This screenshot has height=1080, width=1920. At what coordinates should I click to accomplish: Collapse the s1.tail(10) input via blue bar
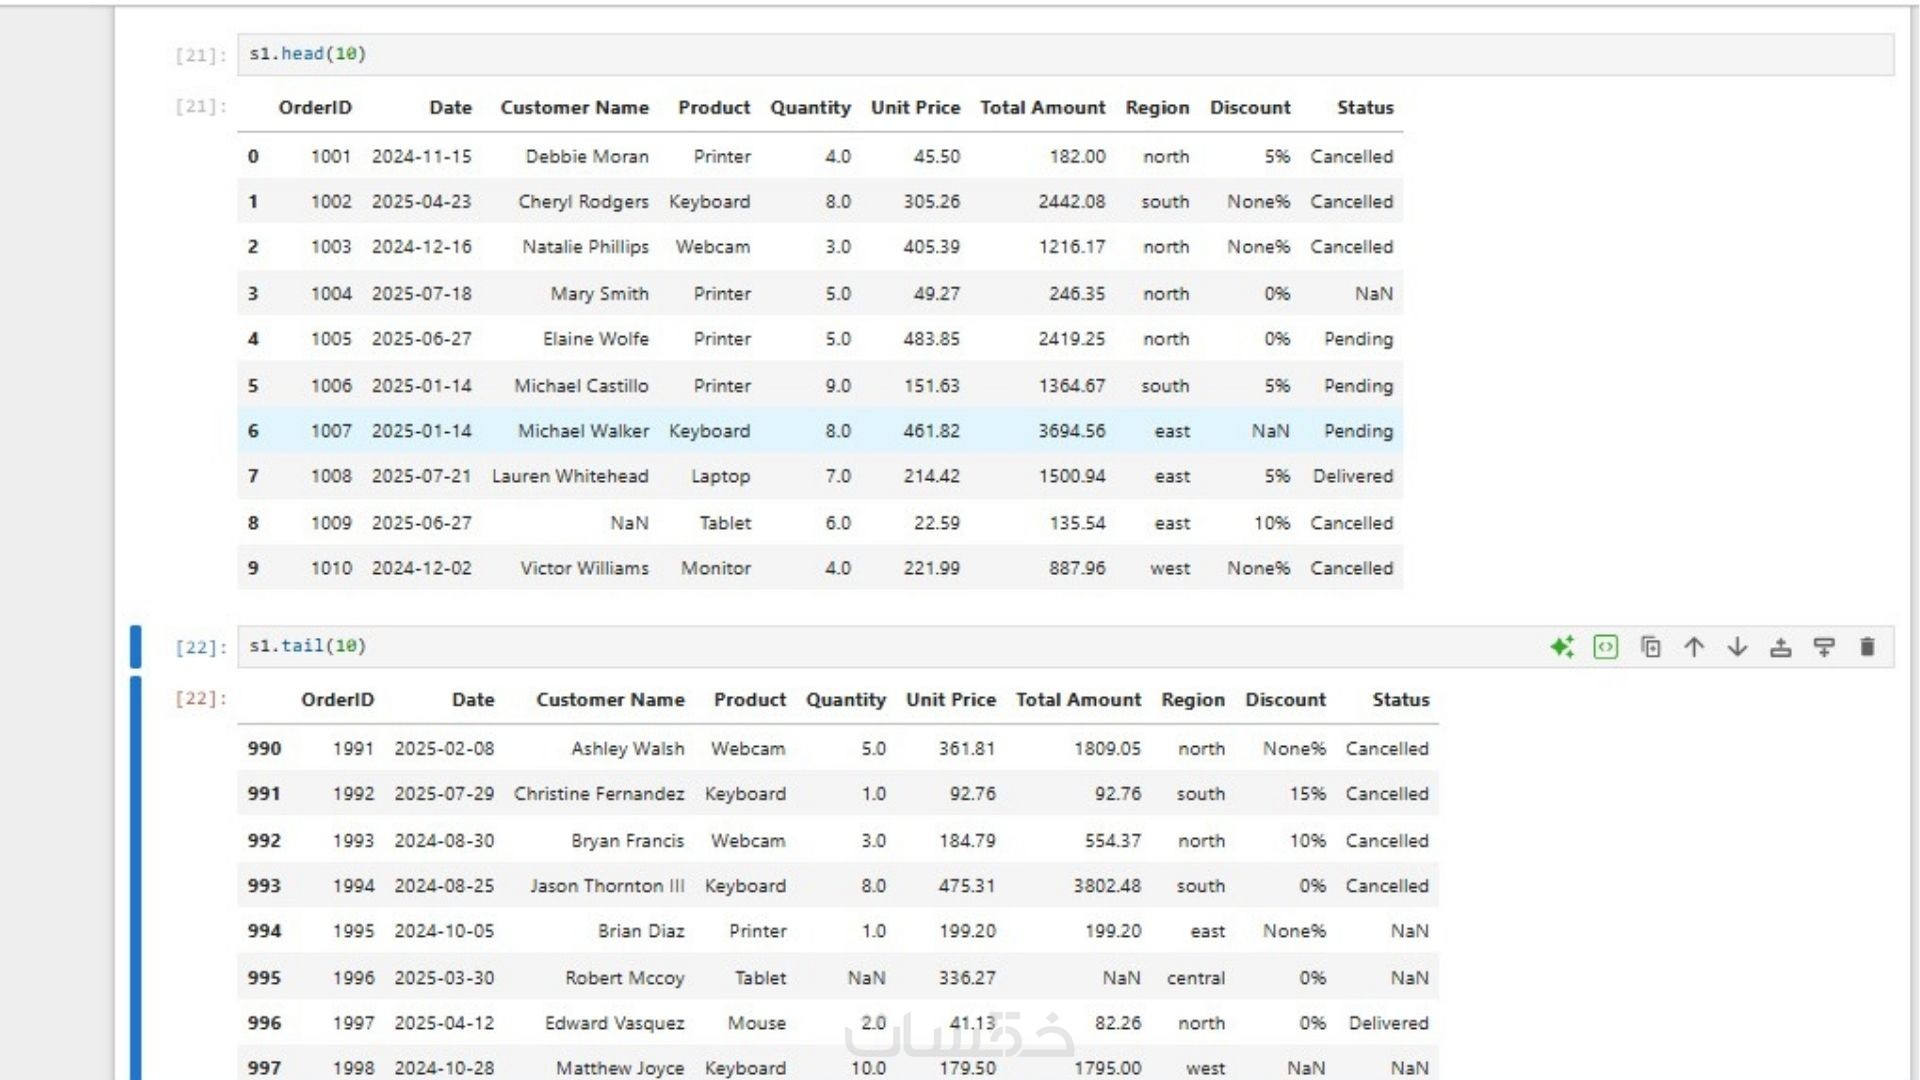pyautogui.click(x=136, y=646)
